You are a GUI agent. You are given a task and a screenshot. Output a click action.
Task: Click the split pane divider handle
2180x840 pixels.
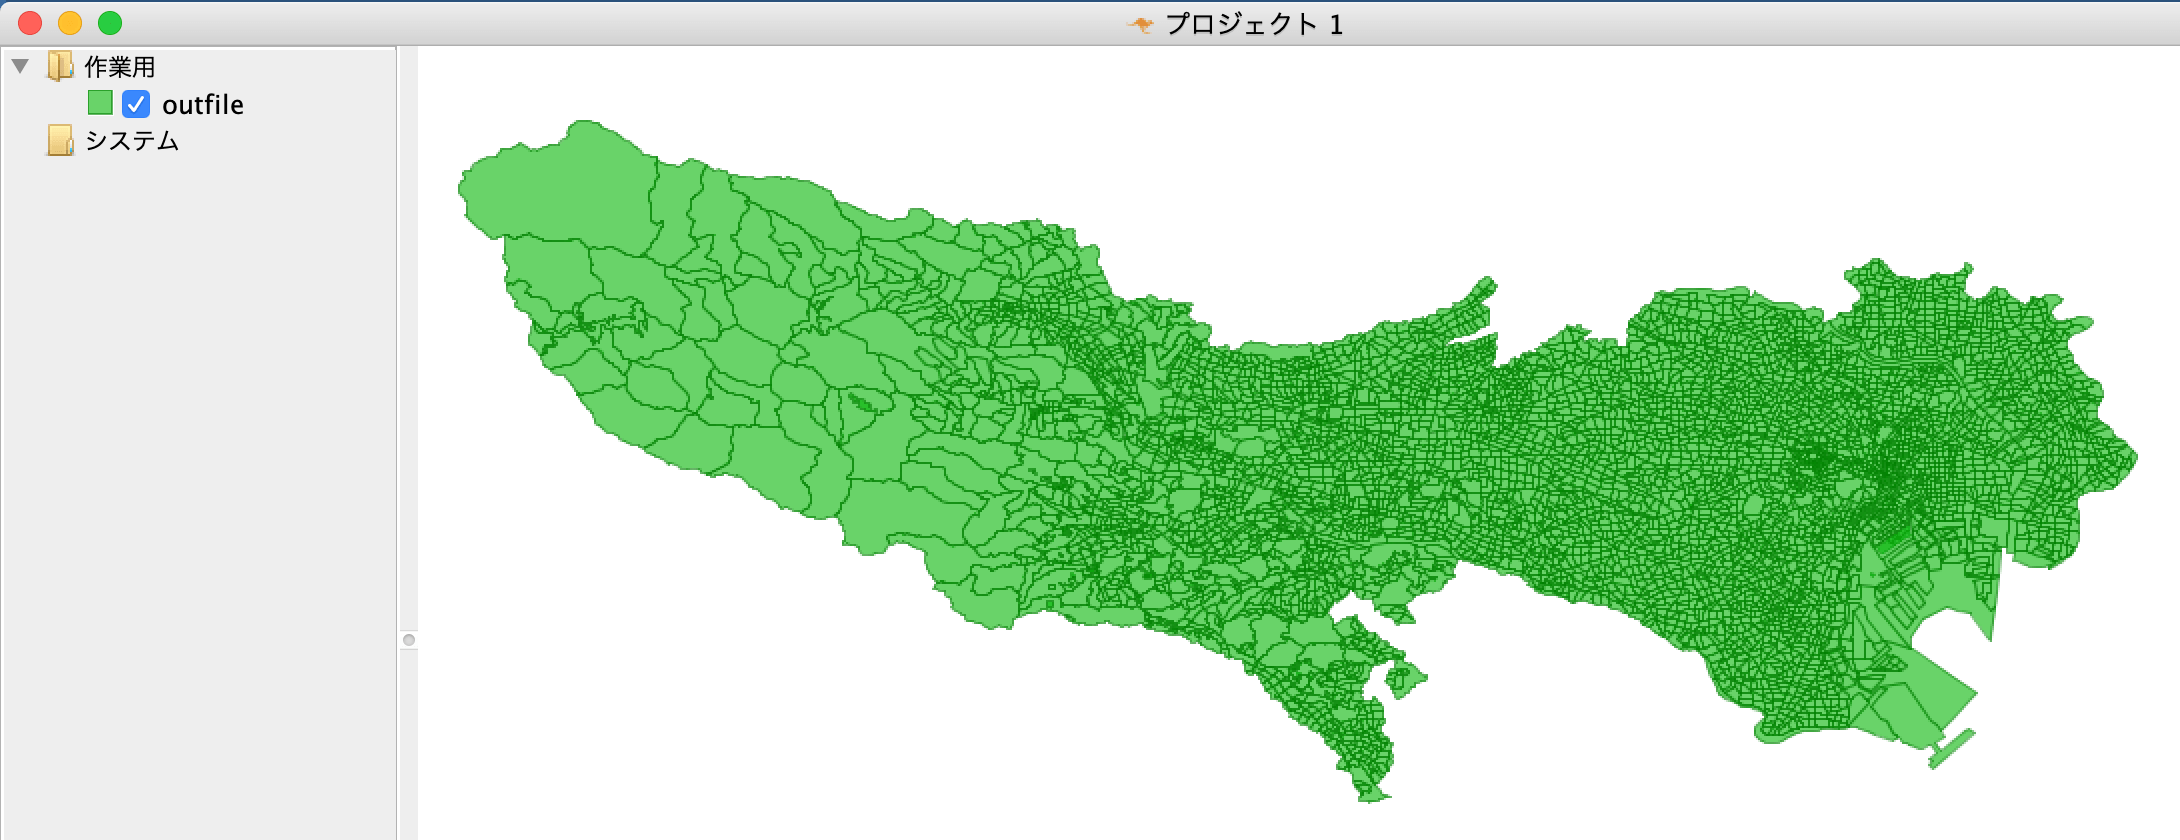point(408,640)
